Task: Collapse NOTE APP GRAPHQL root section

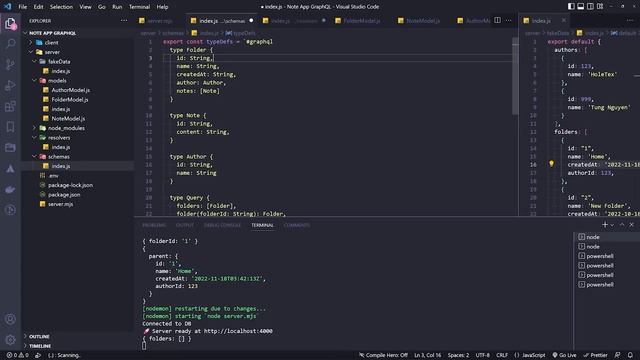Action: coord(52,33)
